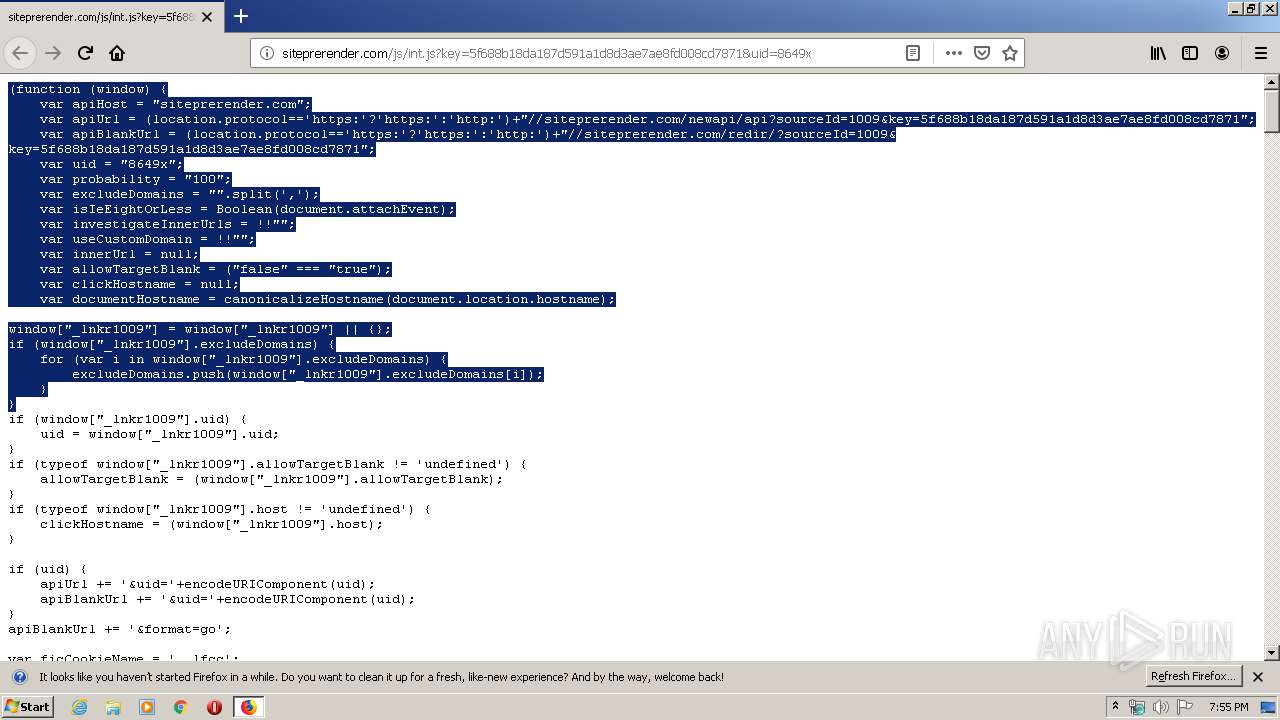This screenshot has width=1280, height=720.
Task: Open Opera from taskbar
Action: (214, 707)
